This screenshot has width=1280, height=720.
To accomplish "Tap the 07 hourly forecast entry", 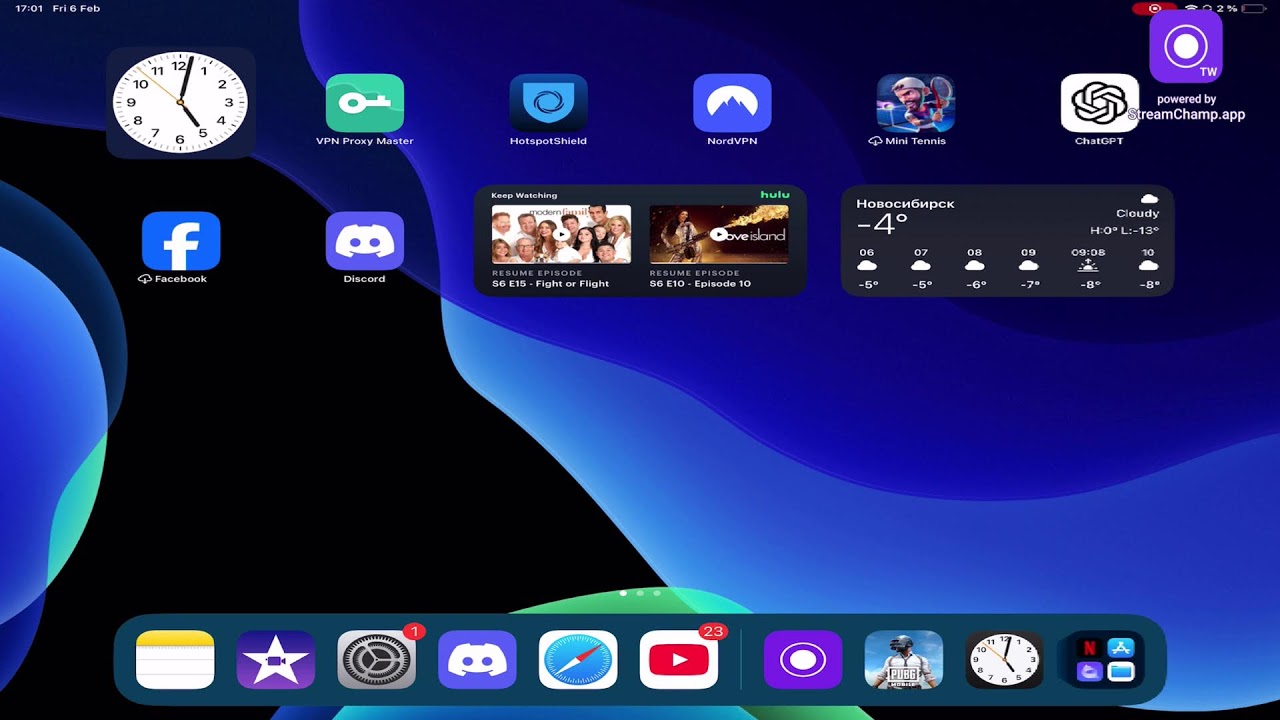I will [x=921, y=269].
